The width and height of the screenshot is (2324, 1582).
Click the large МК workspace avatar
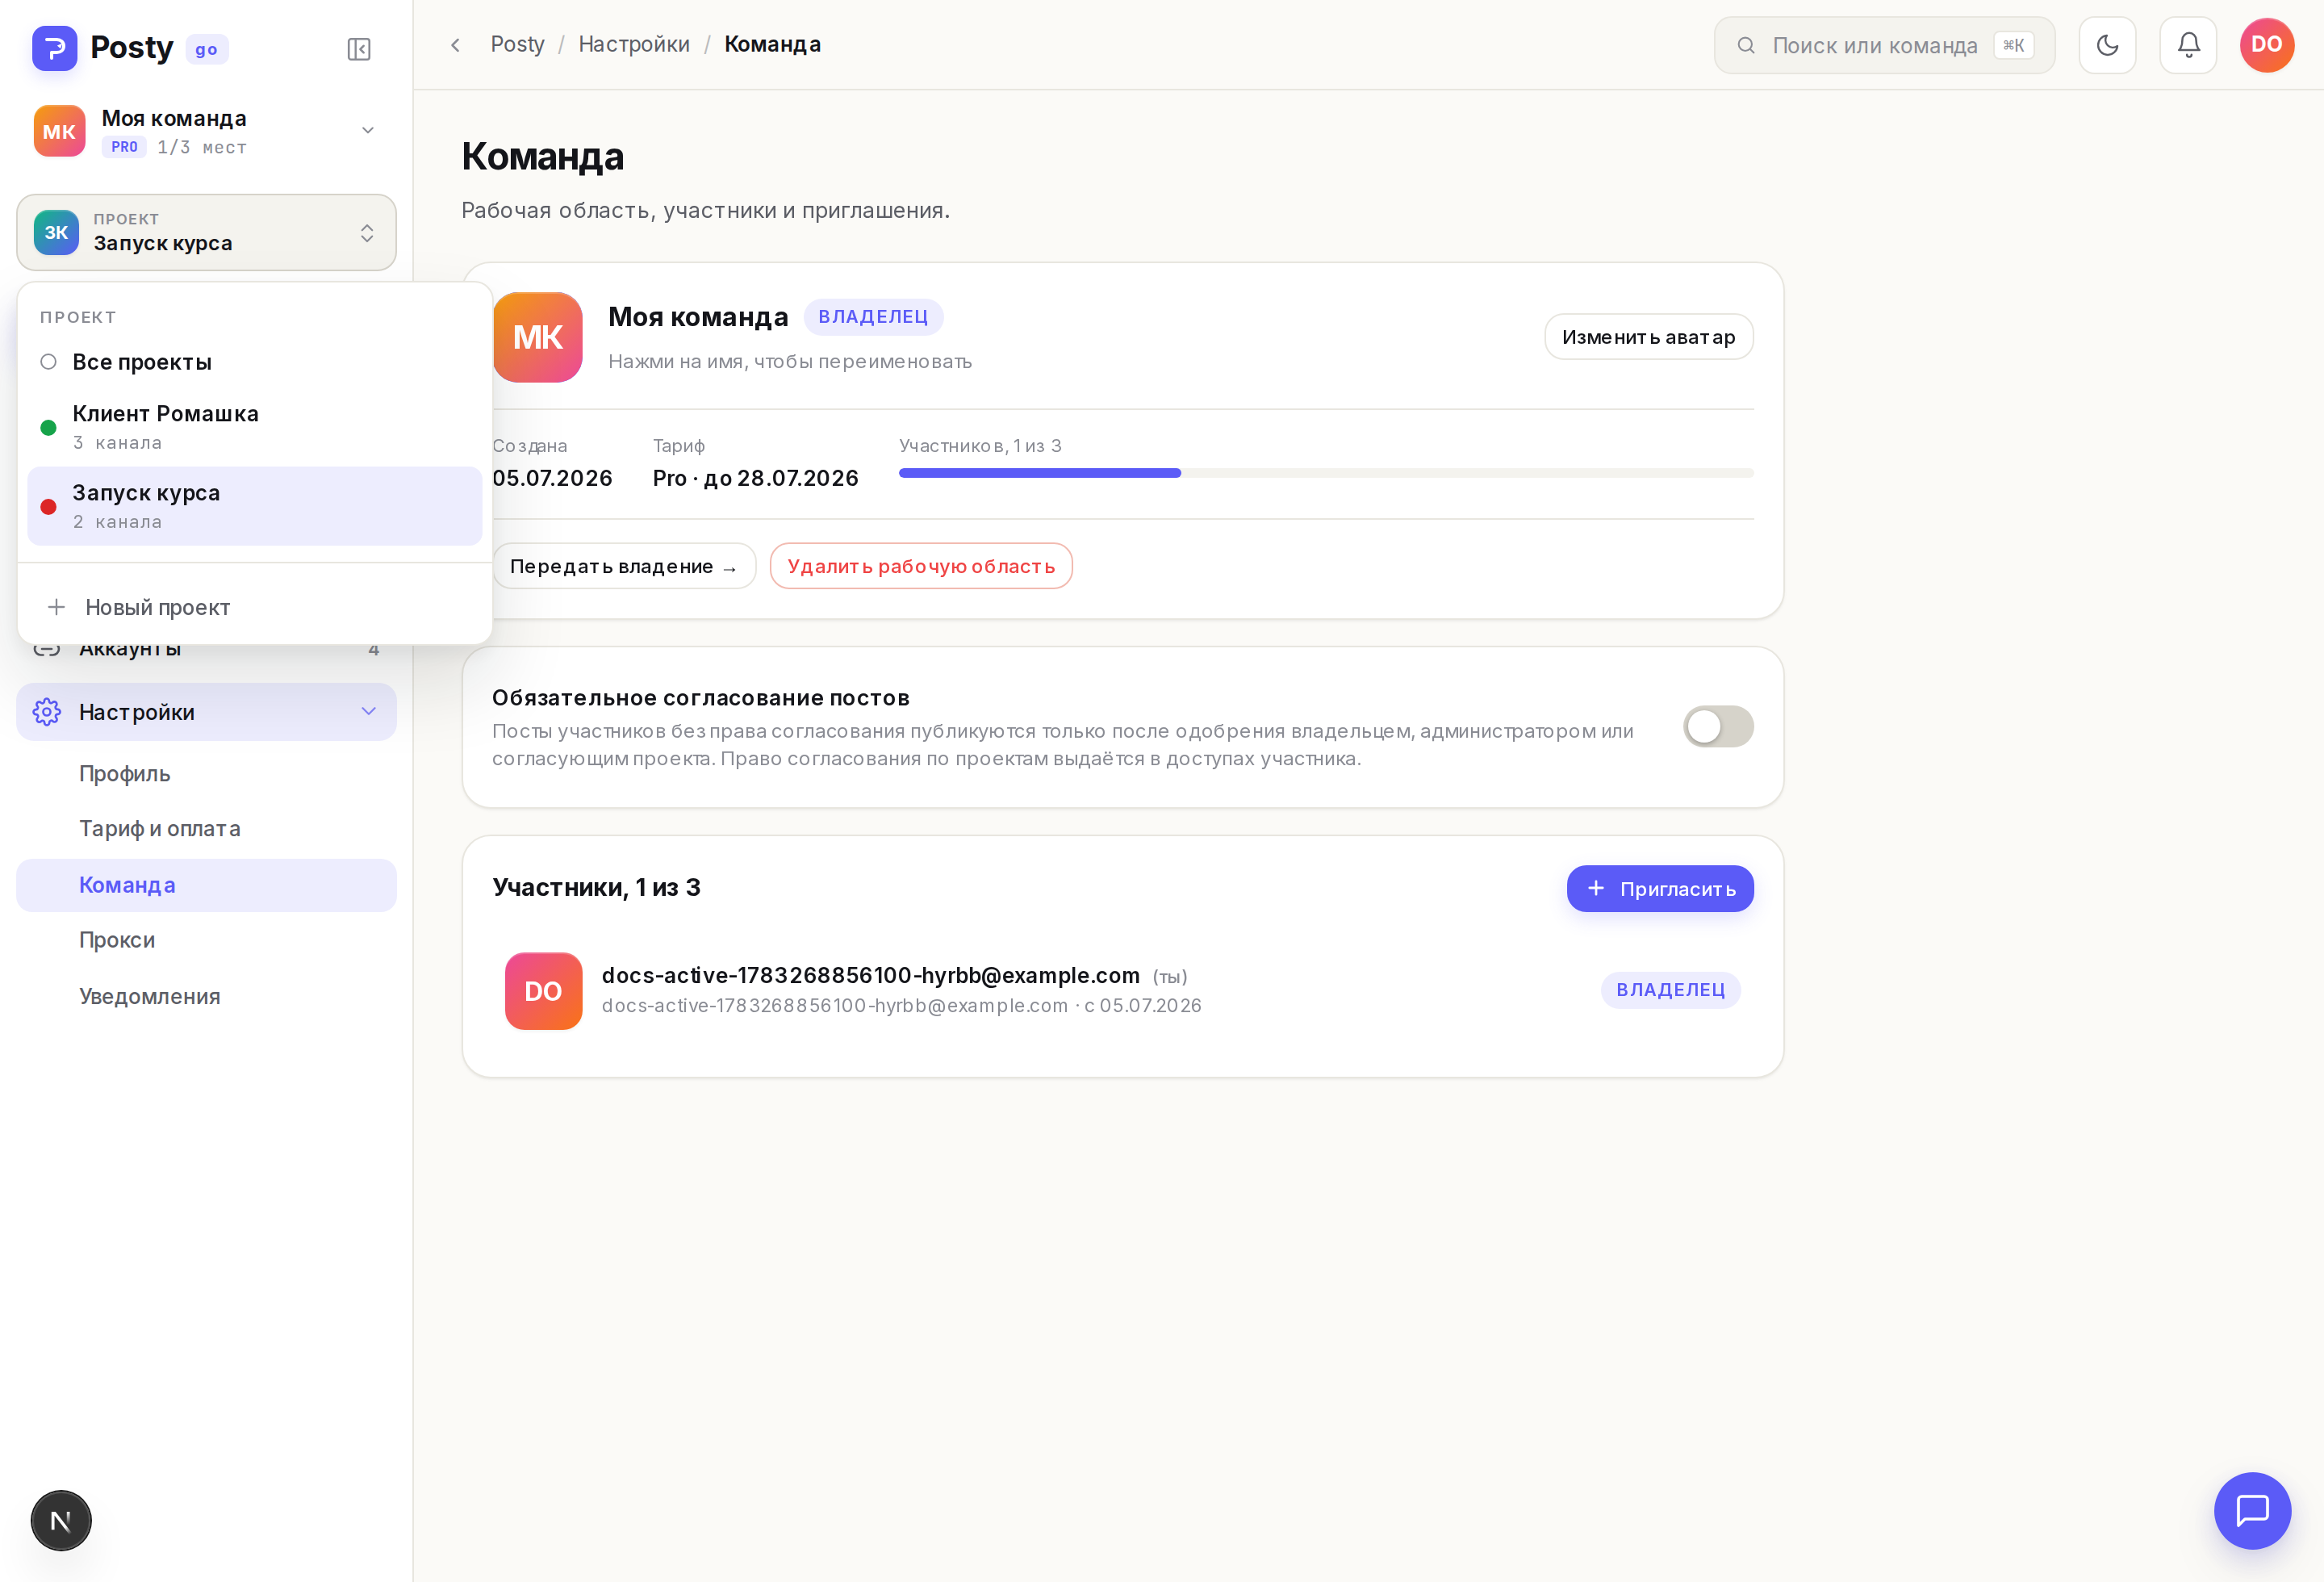pos(538,337)
